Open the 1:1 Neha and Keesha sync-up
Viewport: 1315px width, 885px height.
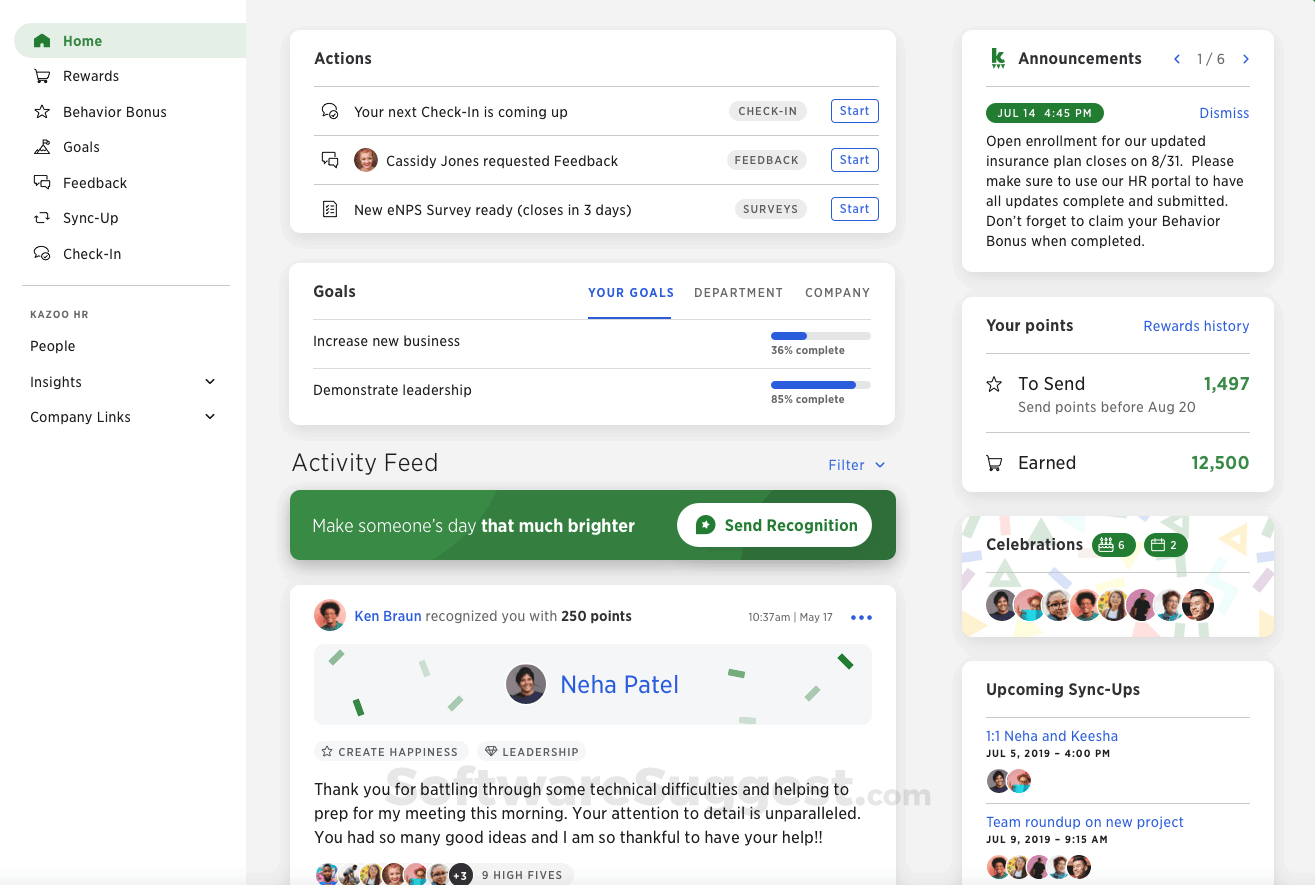1052,736
